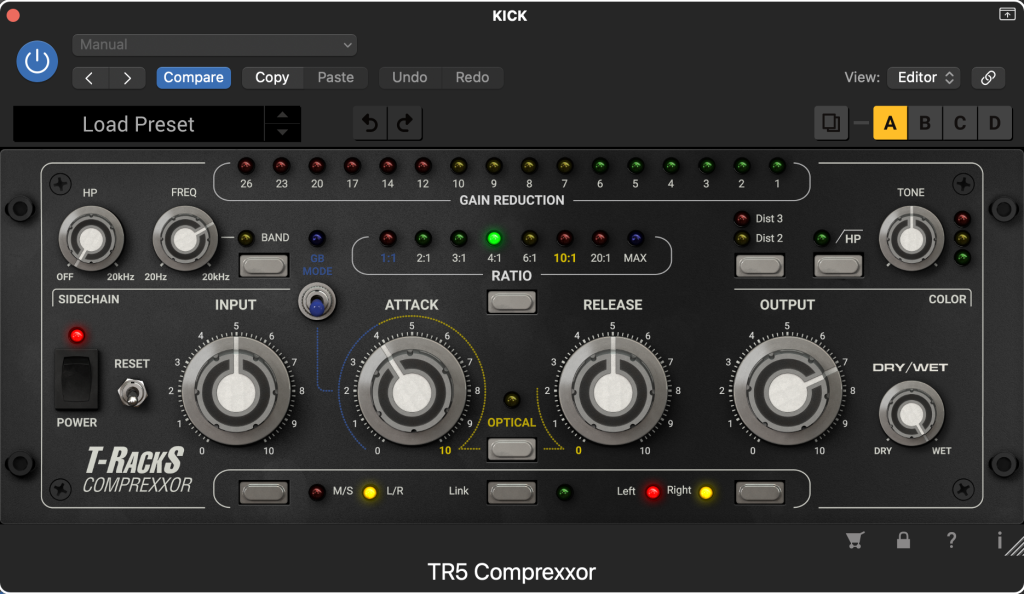This screenshot has height=594, width=1024.
Task: Open the Manual preset dropdown
Action: click(215, 45)
